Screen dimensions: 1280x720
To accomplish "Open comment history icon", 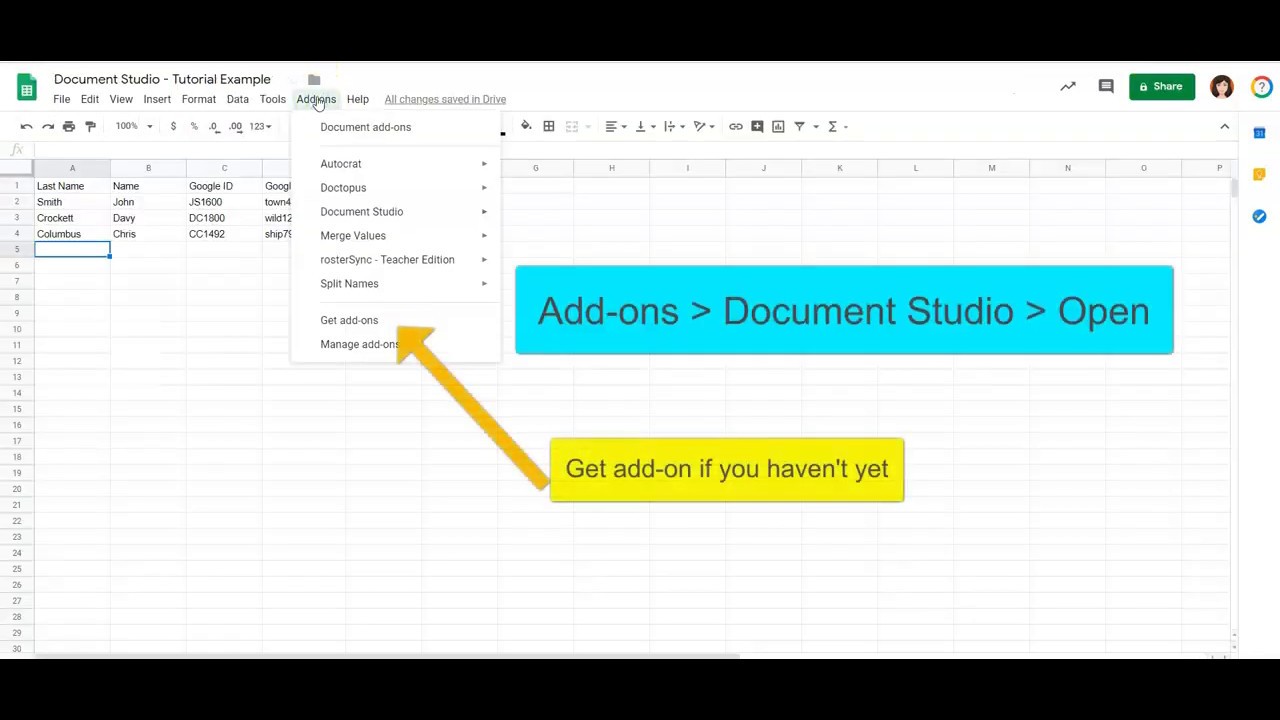I will (x=1106, y=87).
